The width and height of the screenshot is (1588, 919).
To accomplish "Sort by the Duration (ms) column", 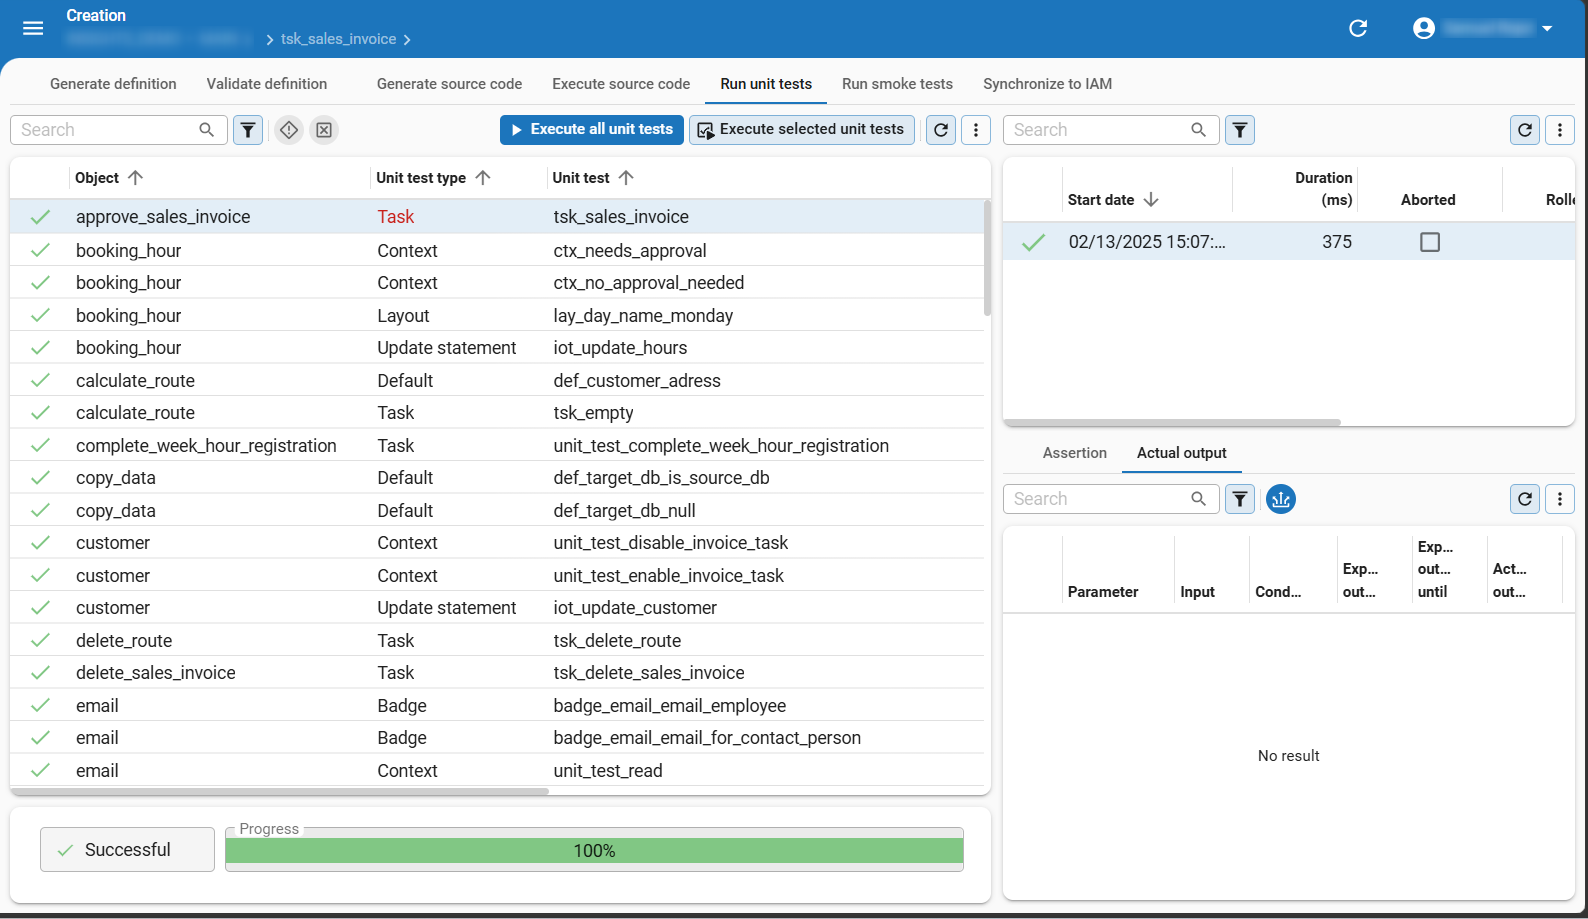I will tap(1323, 189).
